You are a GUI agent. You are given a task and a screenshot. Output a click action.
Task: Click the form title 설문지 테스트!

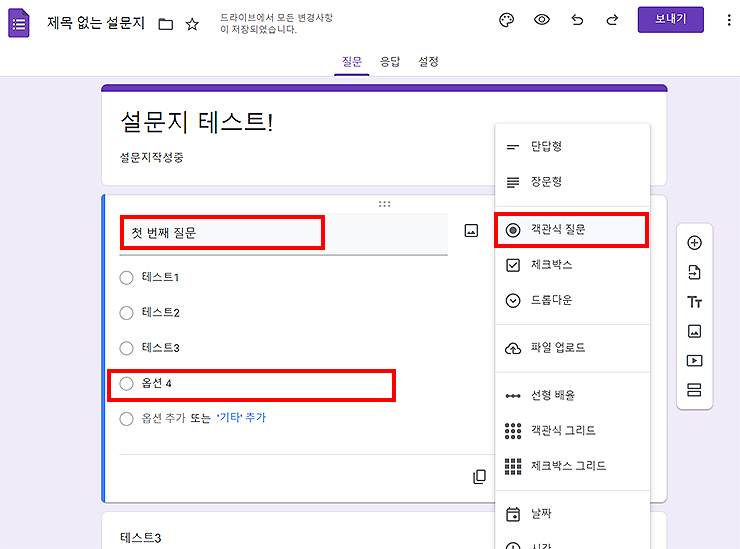197,122
